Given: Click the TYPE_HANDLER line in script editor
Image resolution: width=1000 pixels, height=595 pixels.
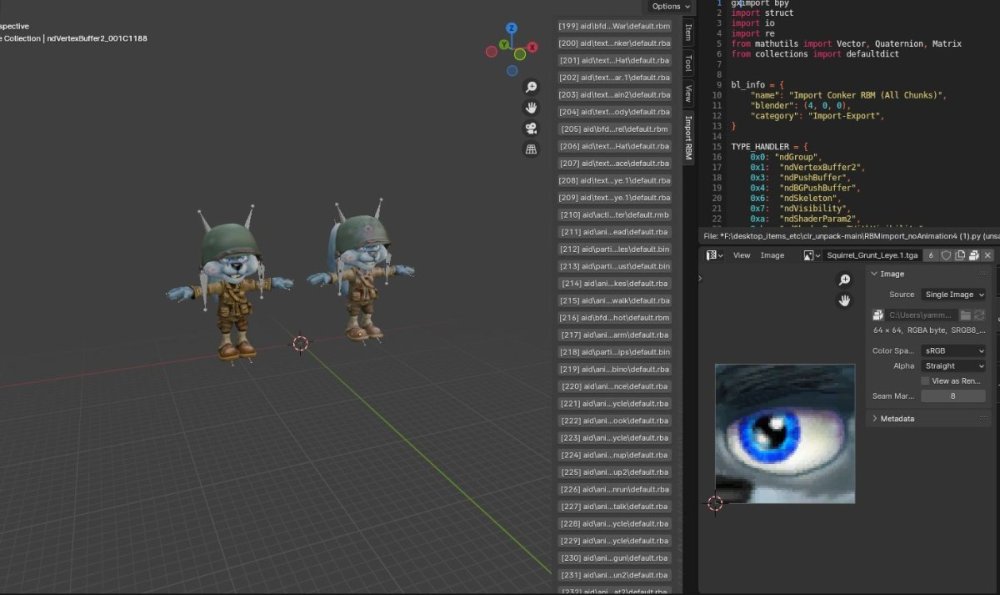Looking at the screenshot, I should pyautogui.click(x=769, y=147).
